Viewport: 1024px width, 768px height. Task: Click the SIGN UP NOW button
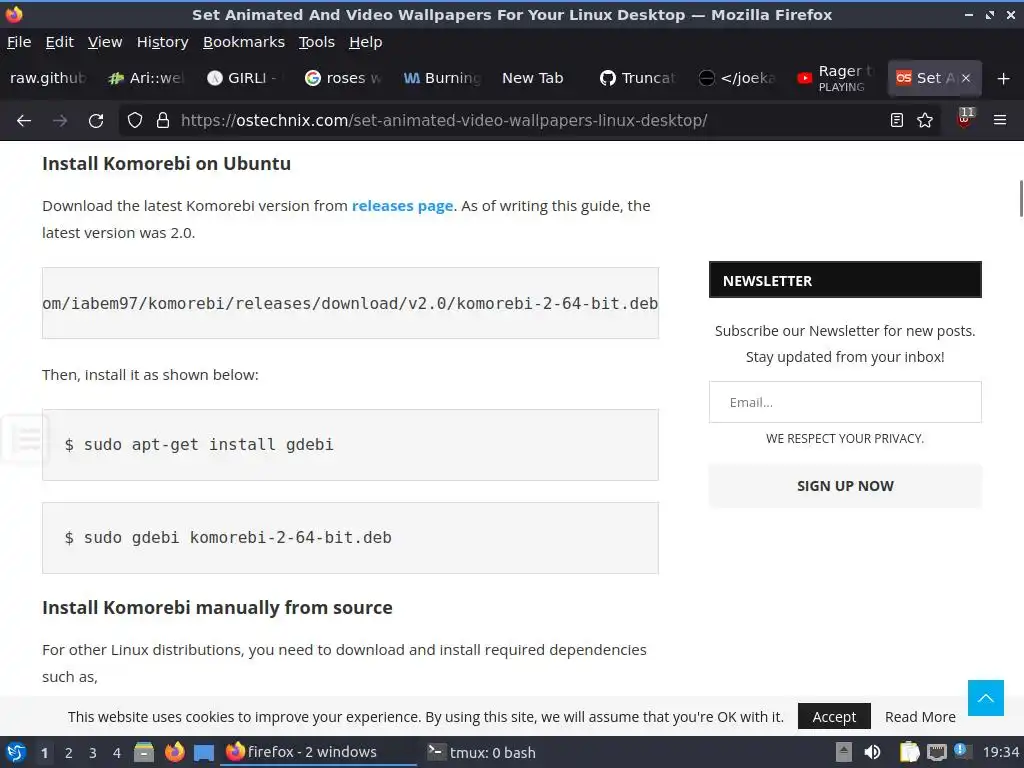(845, 486)
